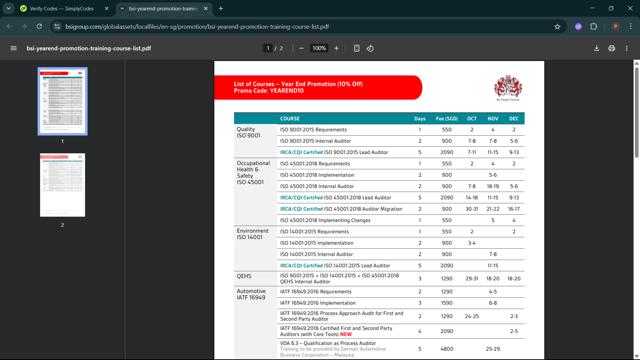Click IATF 16949:2016 Implementation course
The image size is (640, 360).
[x=318, y=303]
